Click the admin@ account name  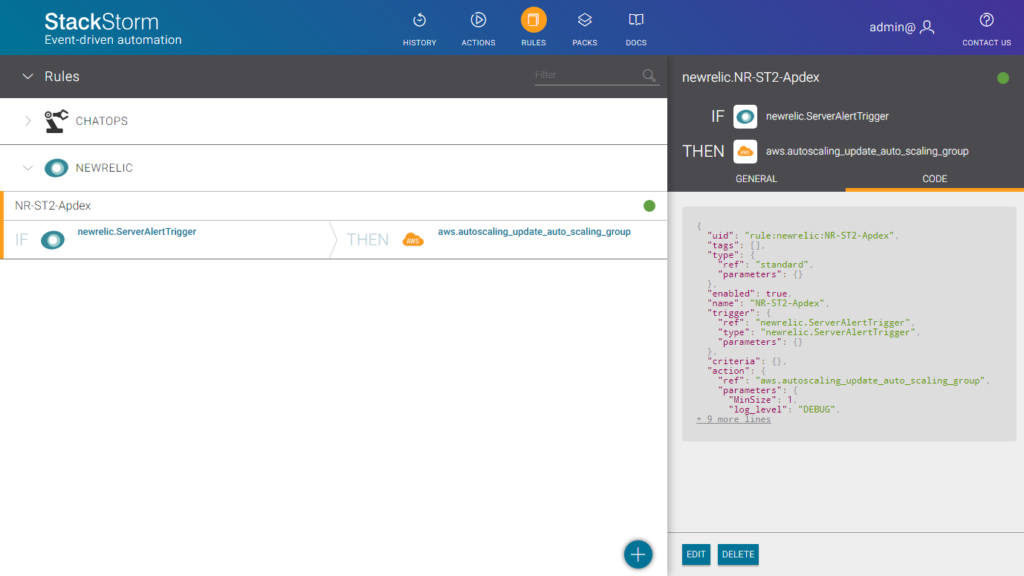point(892,27)
